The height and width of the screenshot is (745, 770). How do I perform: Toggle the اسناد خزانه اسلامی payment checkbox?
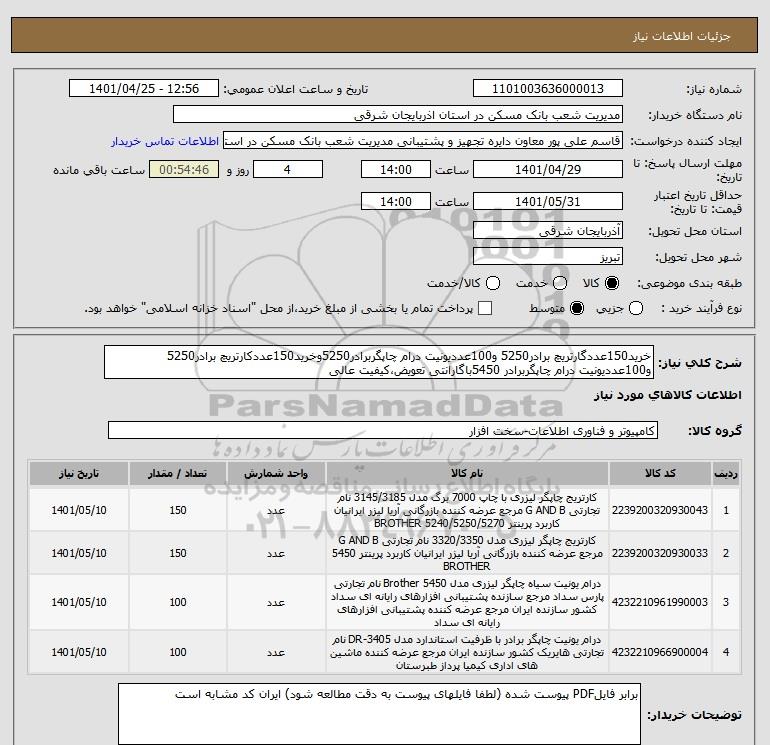tap(485, 308)
